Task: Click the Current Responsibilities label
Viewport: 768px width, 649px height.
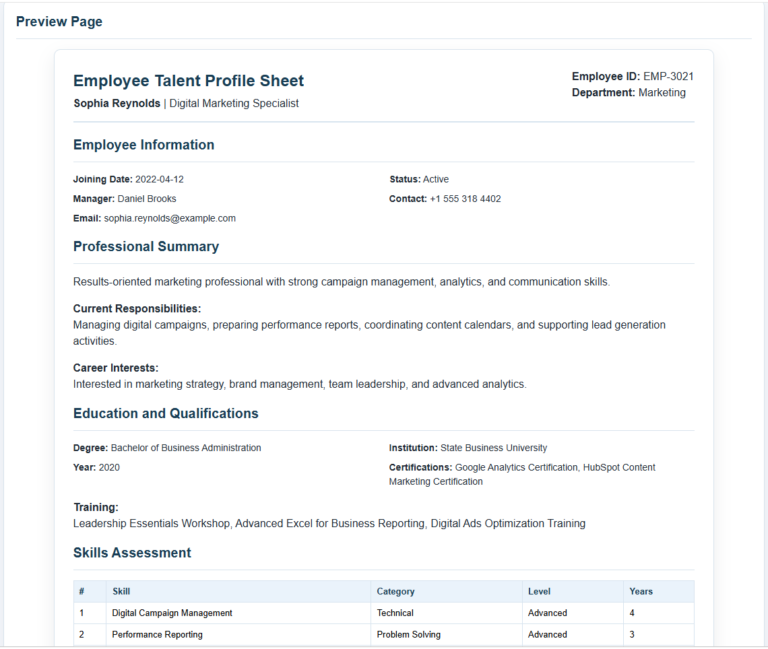Action: pyautogui.click(x=137, y=309)
